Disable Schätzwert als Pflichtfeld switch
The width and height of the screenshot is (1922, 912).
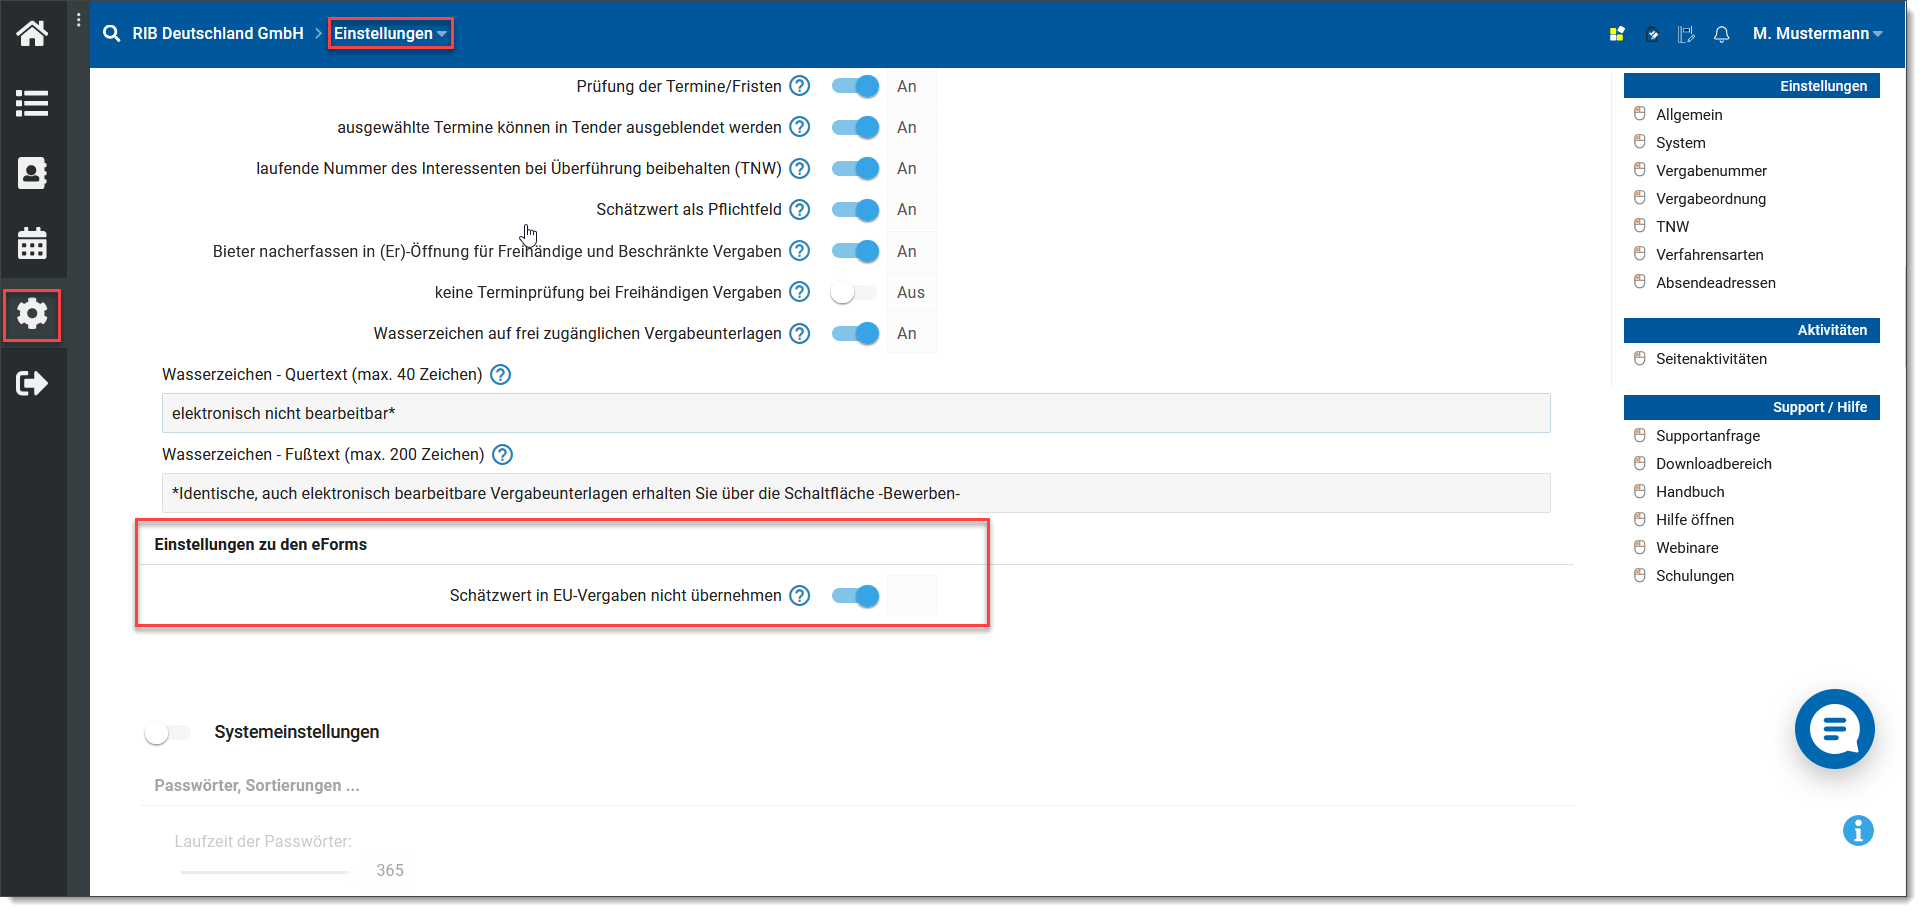click(x=855, y=209)
